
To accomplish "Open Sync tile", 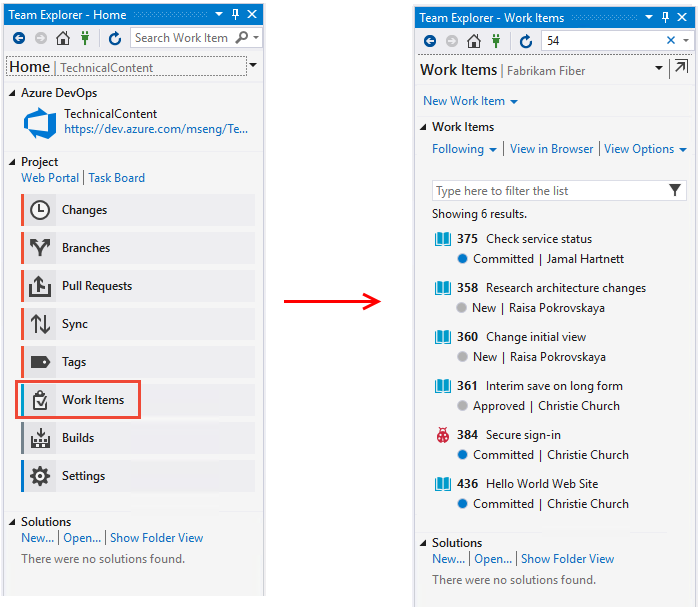I will tap(138, 324).
